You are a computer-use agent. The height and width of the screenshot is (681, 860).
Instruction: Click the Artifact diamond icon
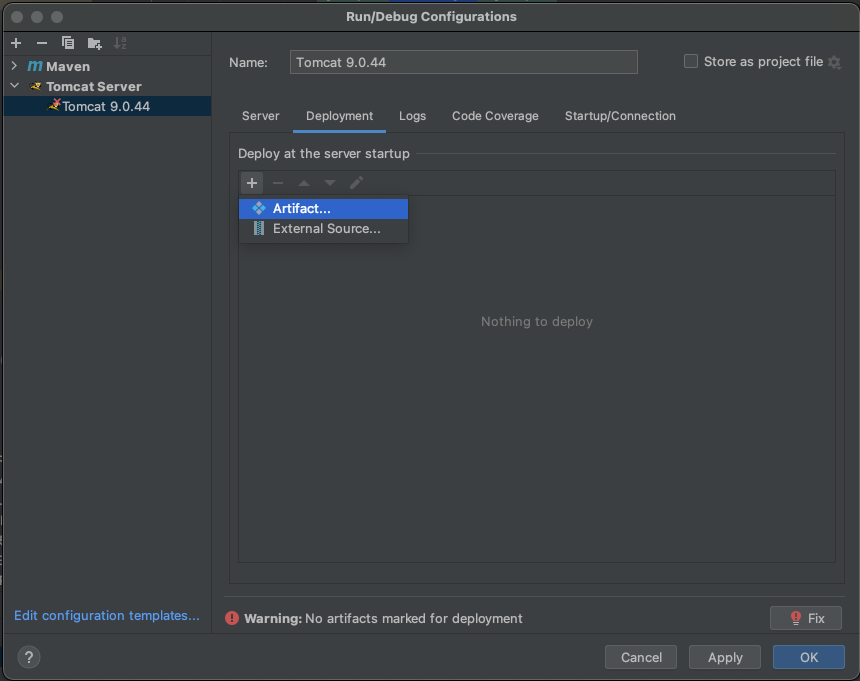259,208
